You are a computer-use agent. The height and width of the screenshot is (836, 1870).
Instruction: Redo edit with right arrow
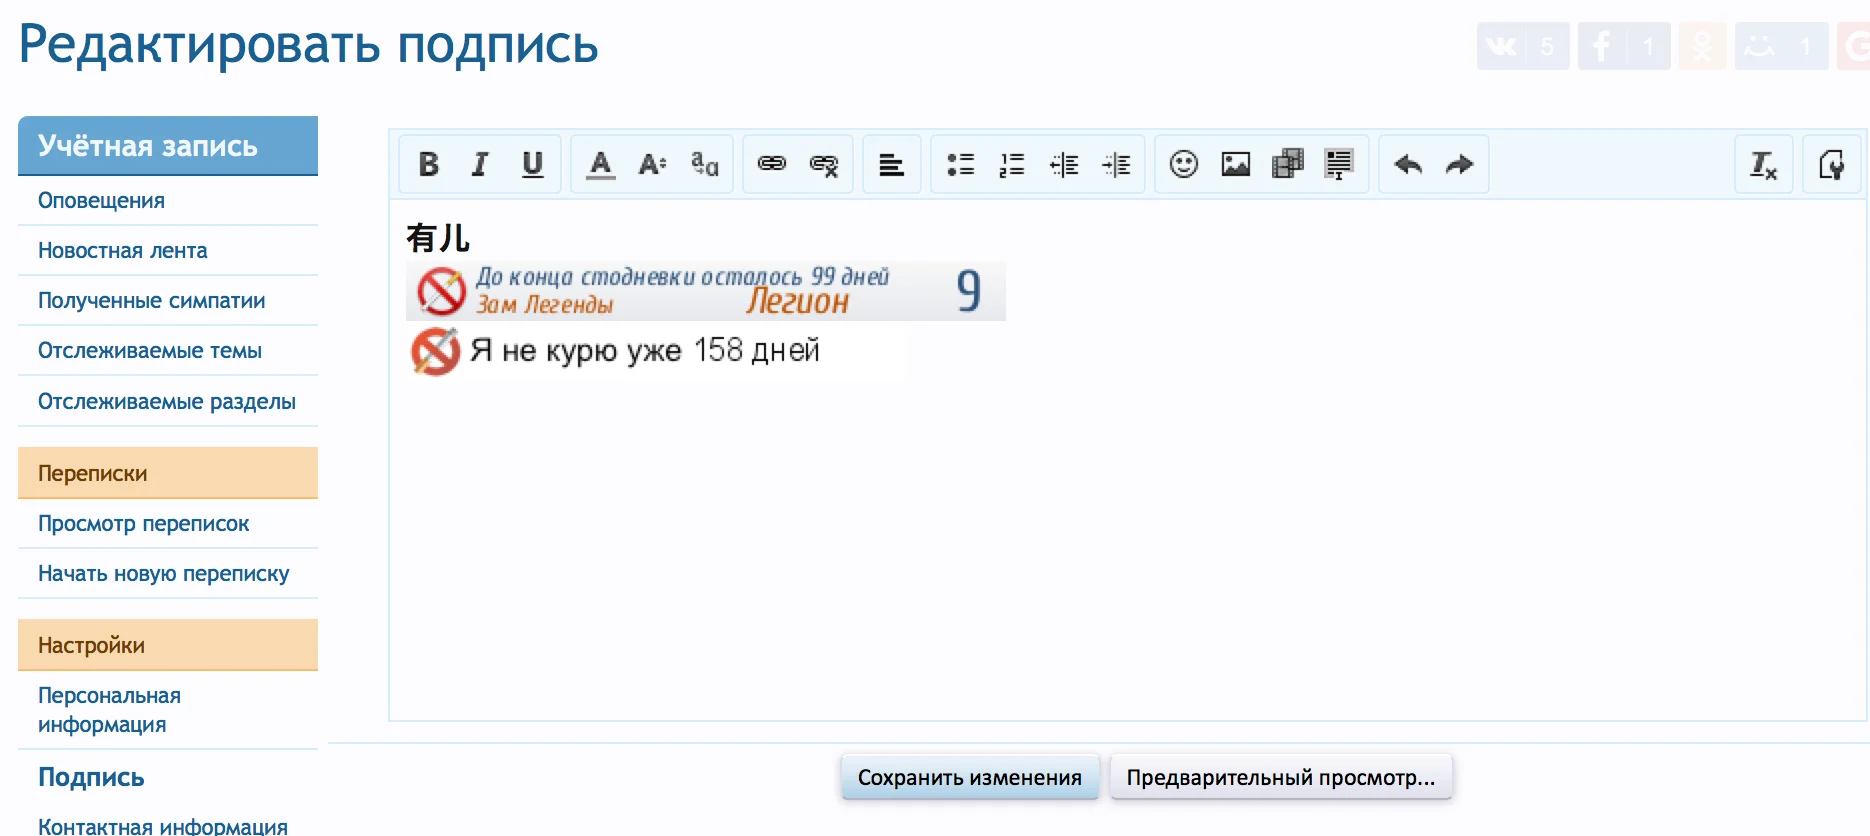pos(1460,164)
